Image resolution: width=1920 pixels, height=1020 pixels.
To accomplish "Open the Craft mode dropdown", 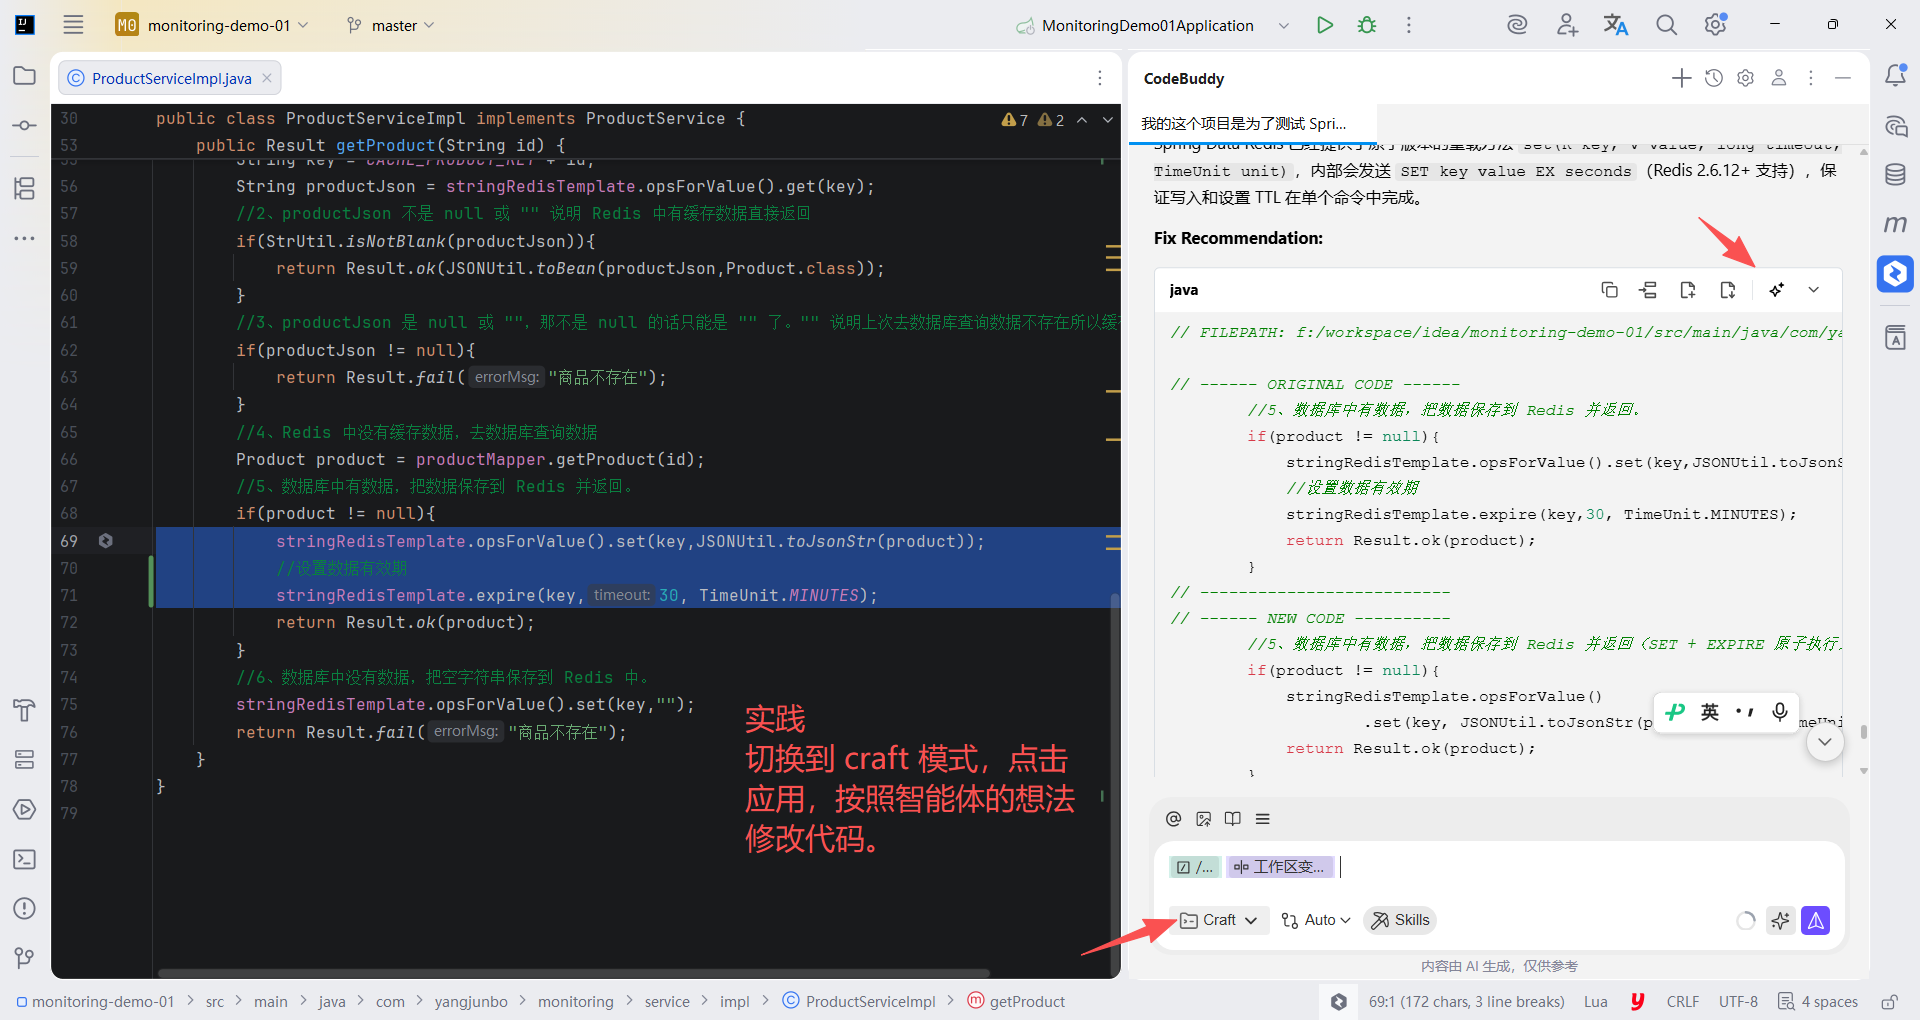I will coord(1218,920).
